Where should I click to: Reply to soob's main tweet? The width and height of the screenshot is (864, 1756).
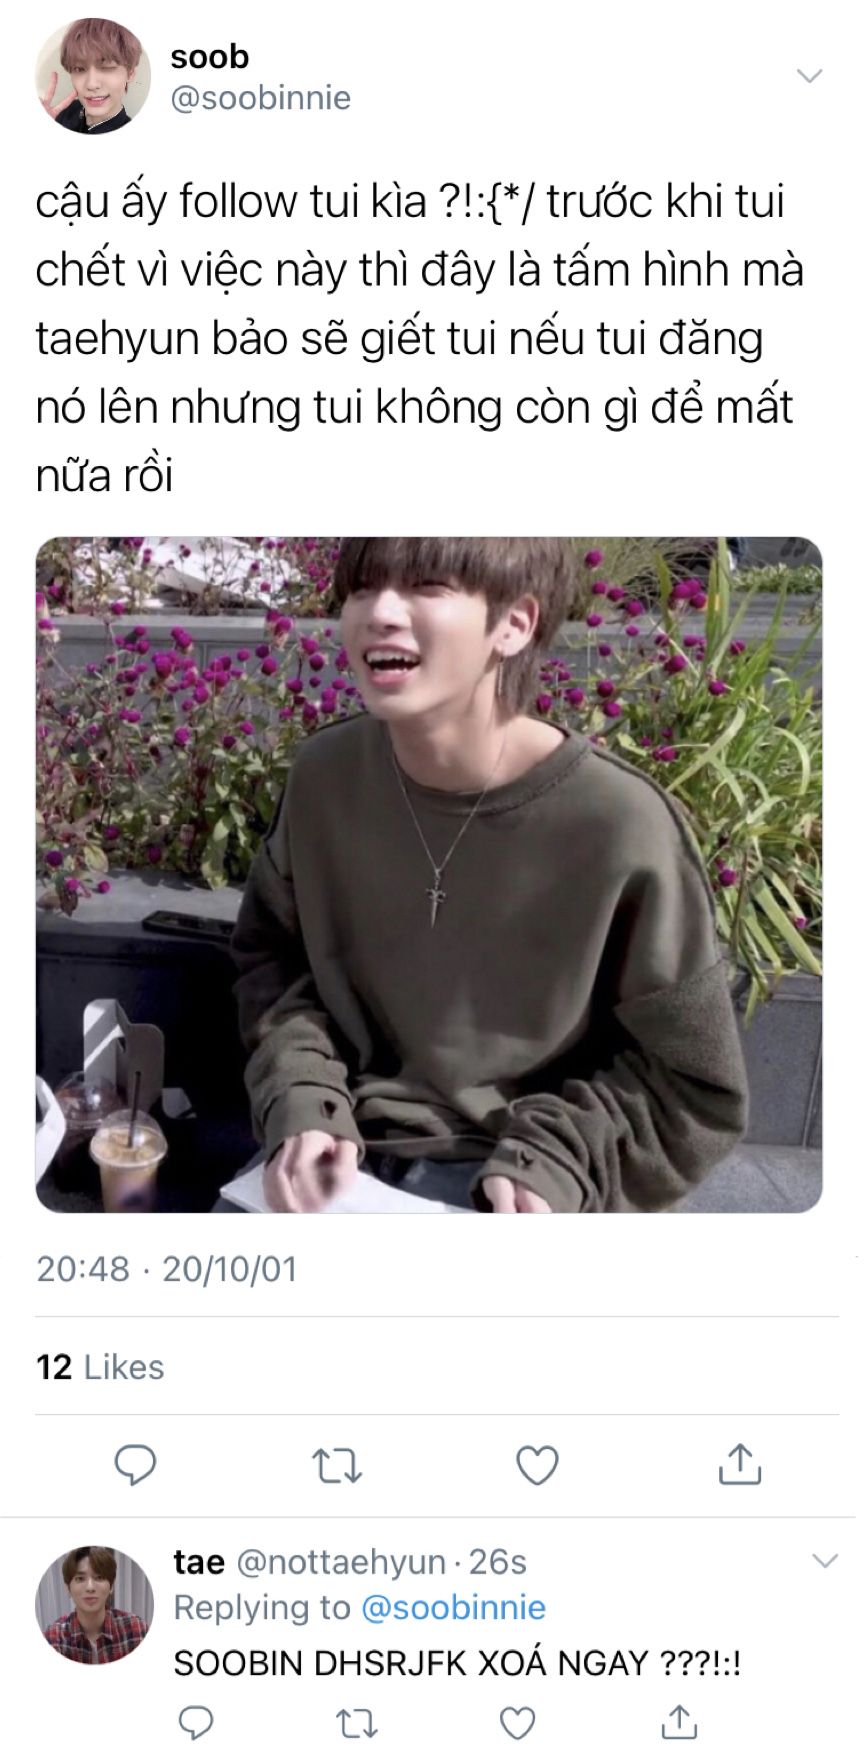pyautogui.click(x=135, y=1465)
